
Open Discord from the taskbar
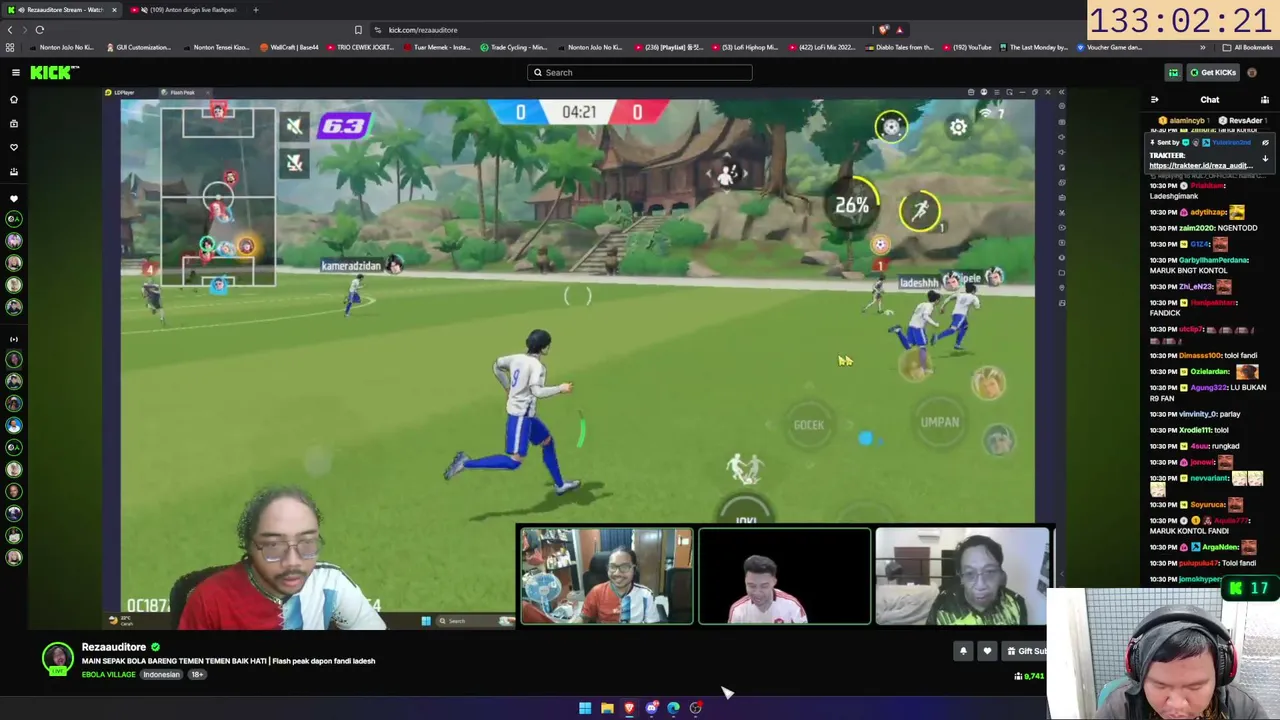click(x=651, y=708)
